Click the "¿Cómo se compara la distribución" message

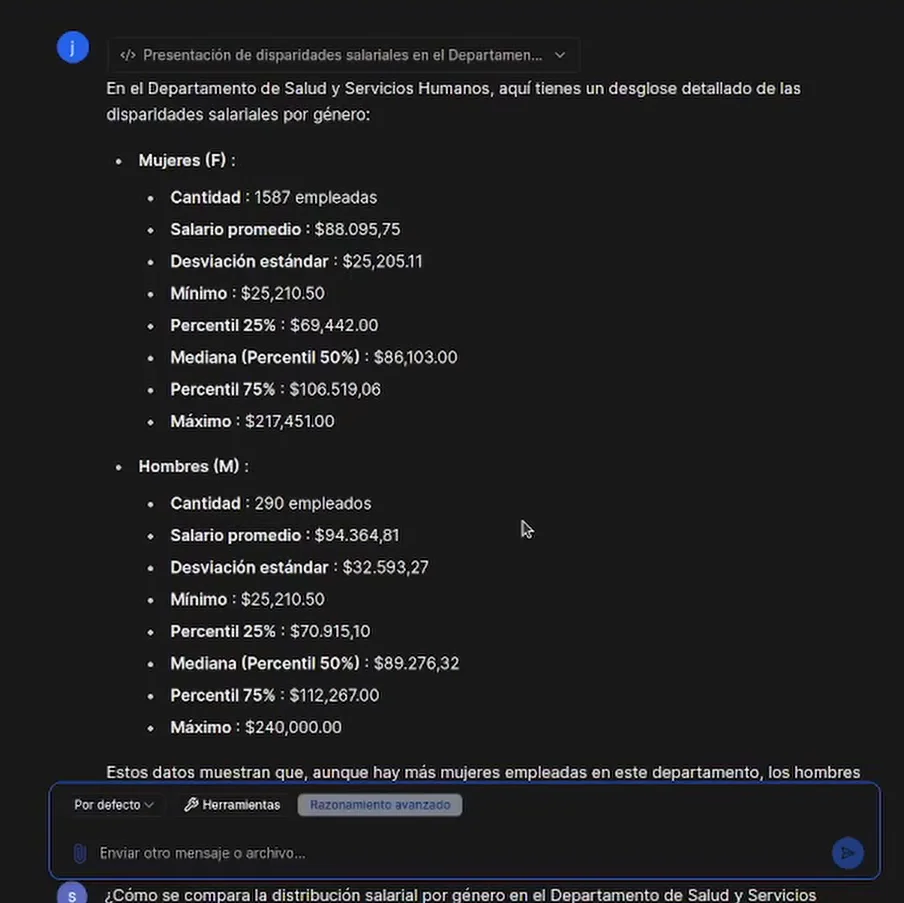click(460, 895)
